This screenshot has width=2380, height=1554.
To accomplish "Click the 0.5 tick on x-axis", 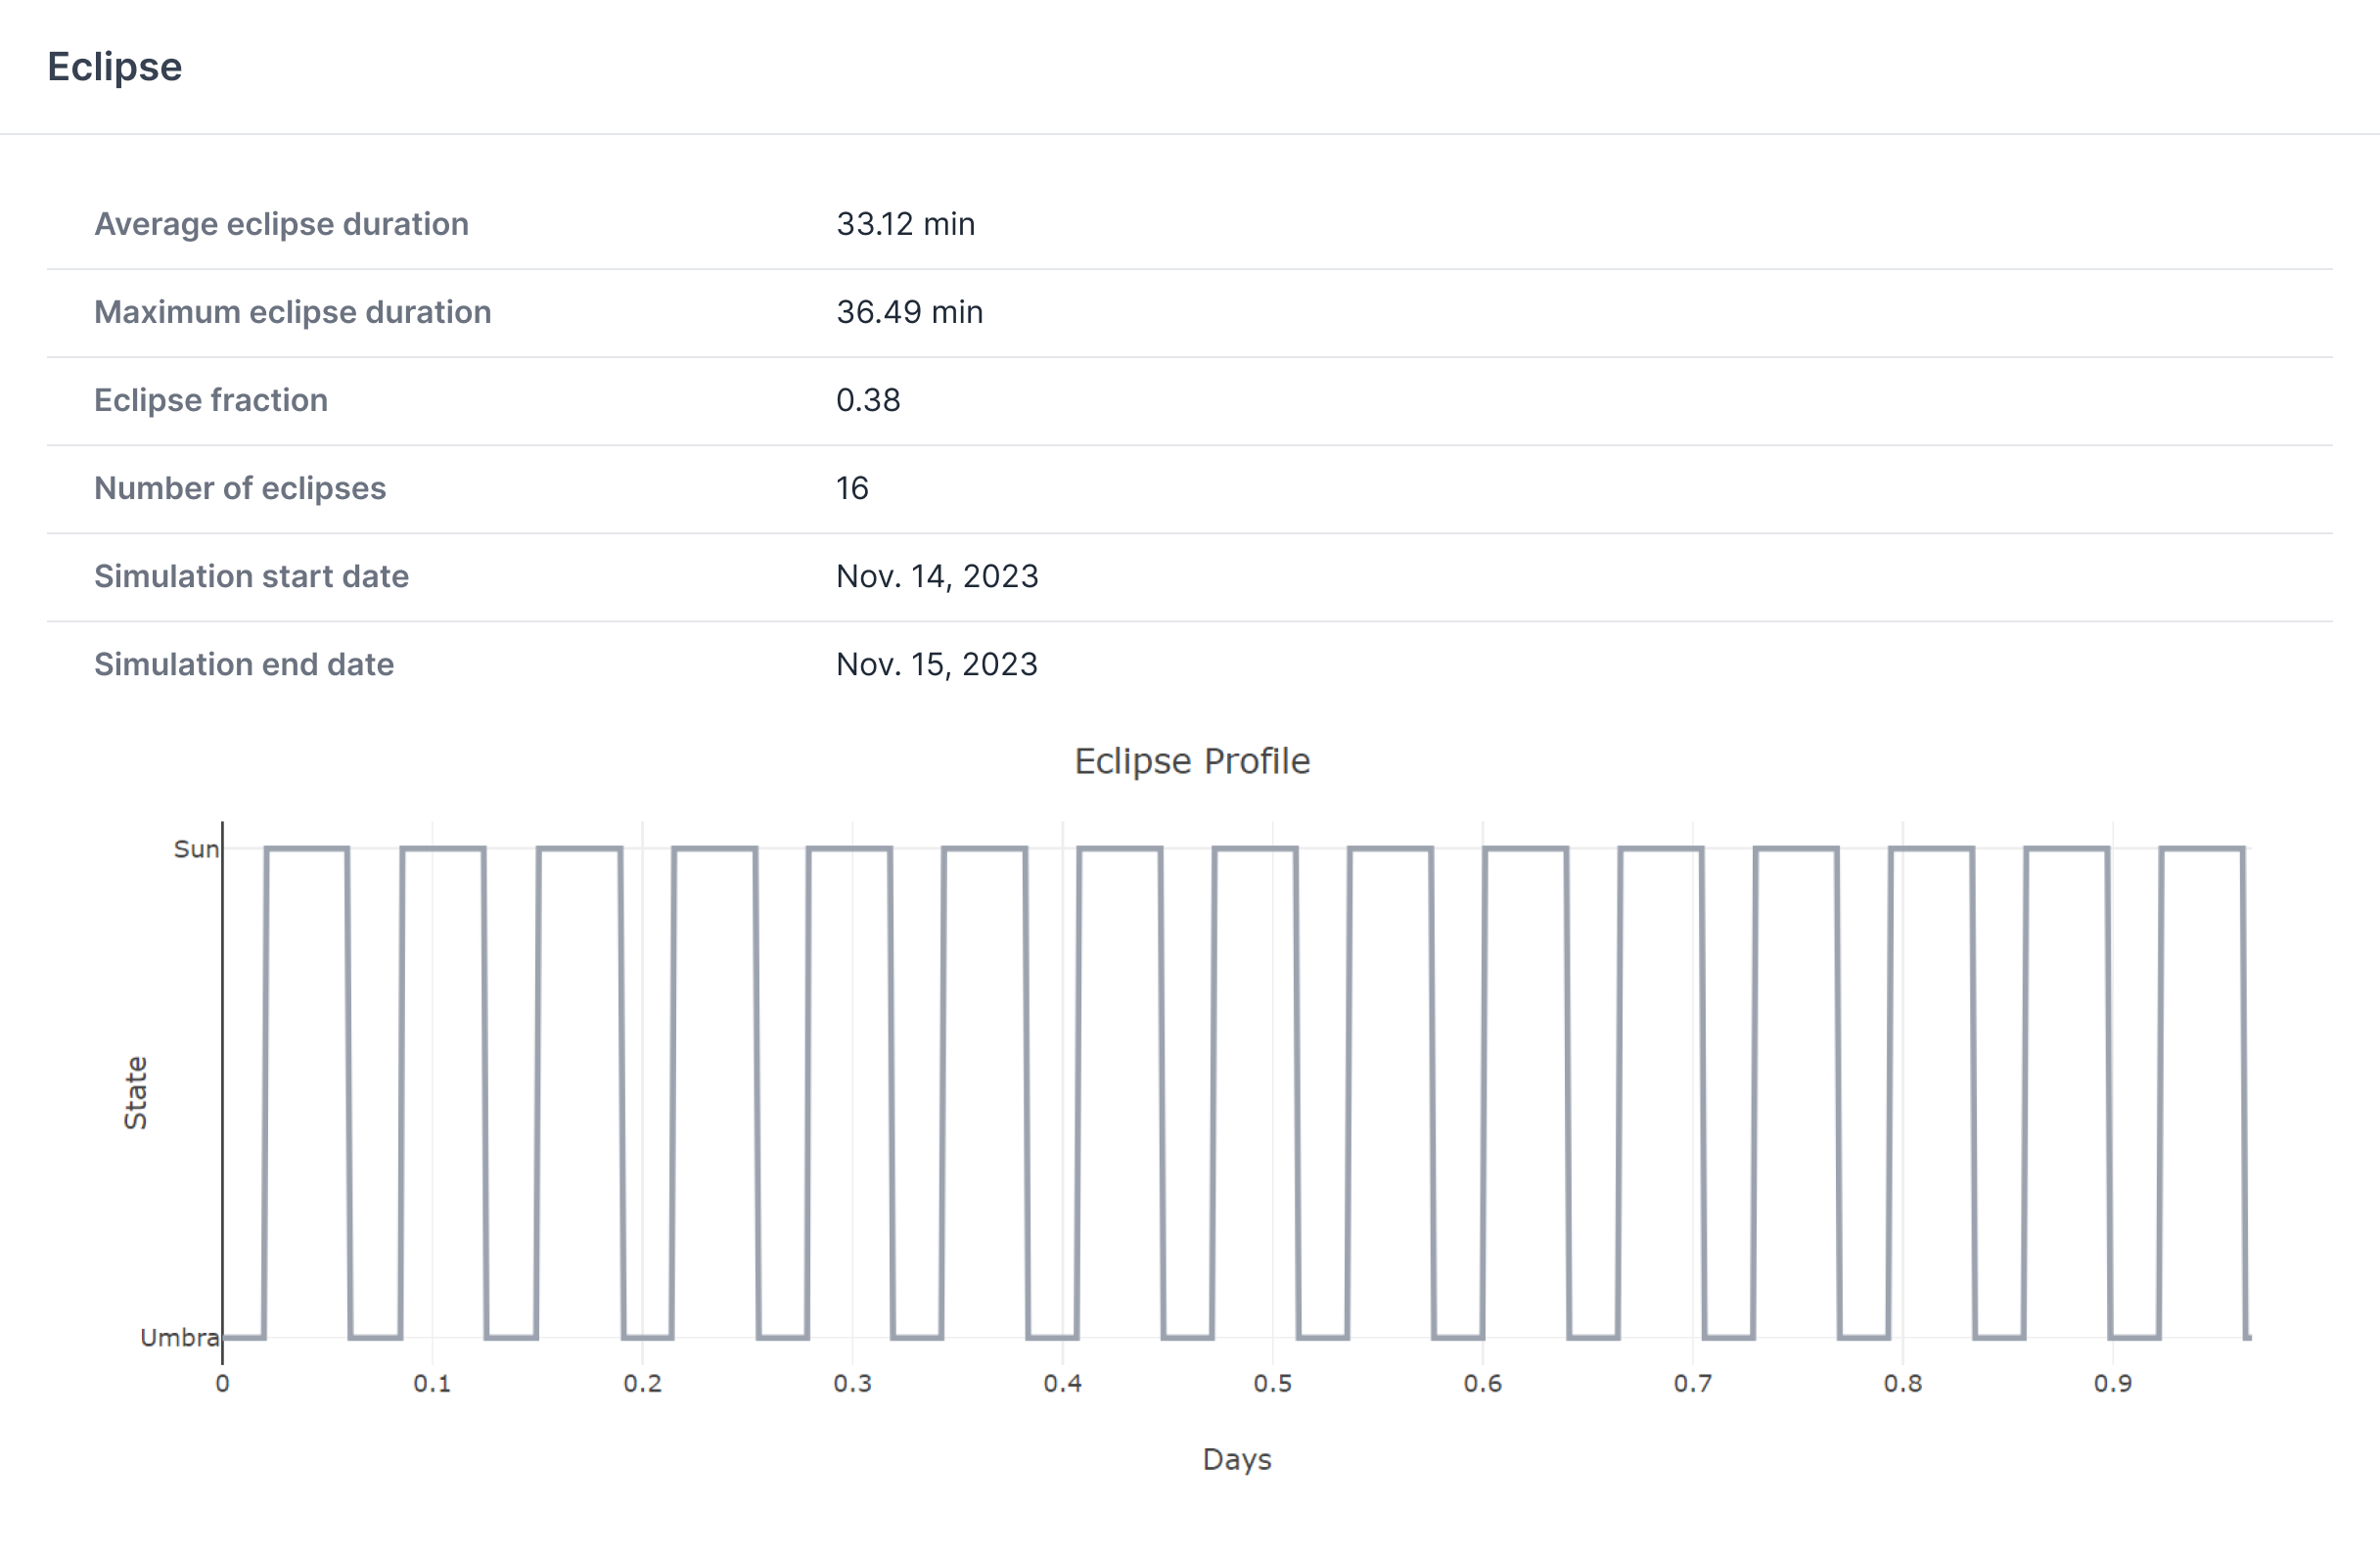I will 1272,1383.
